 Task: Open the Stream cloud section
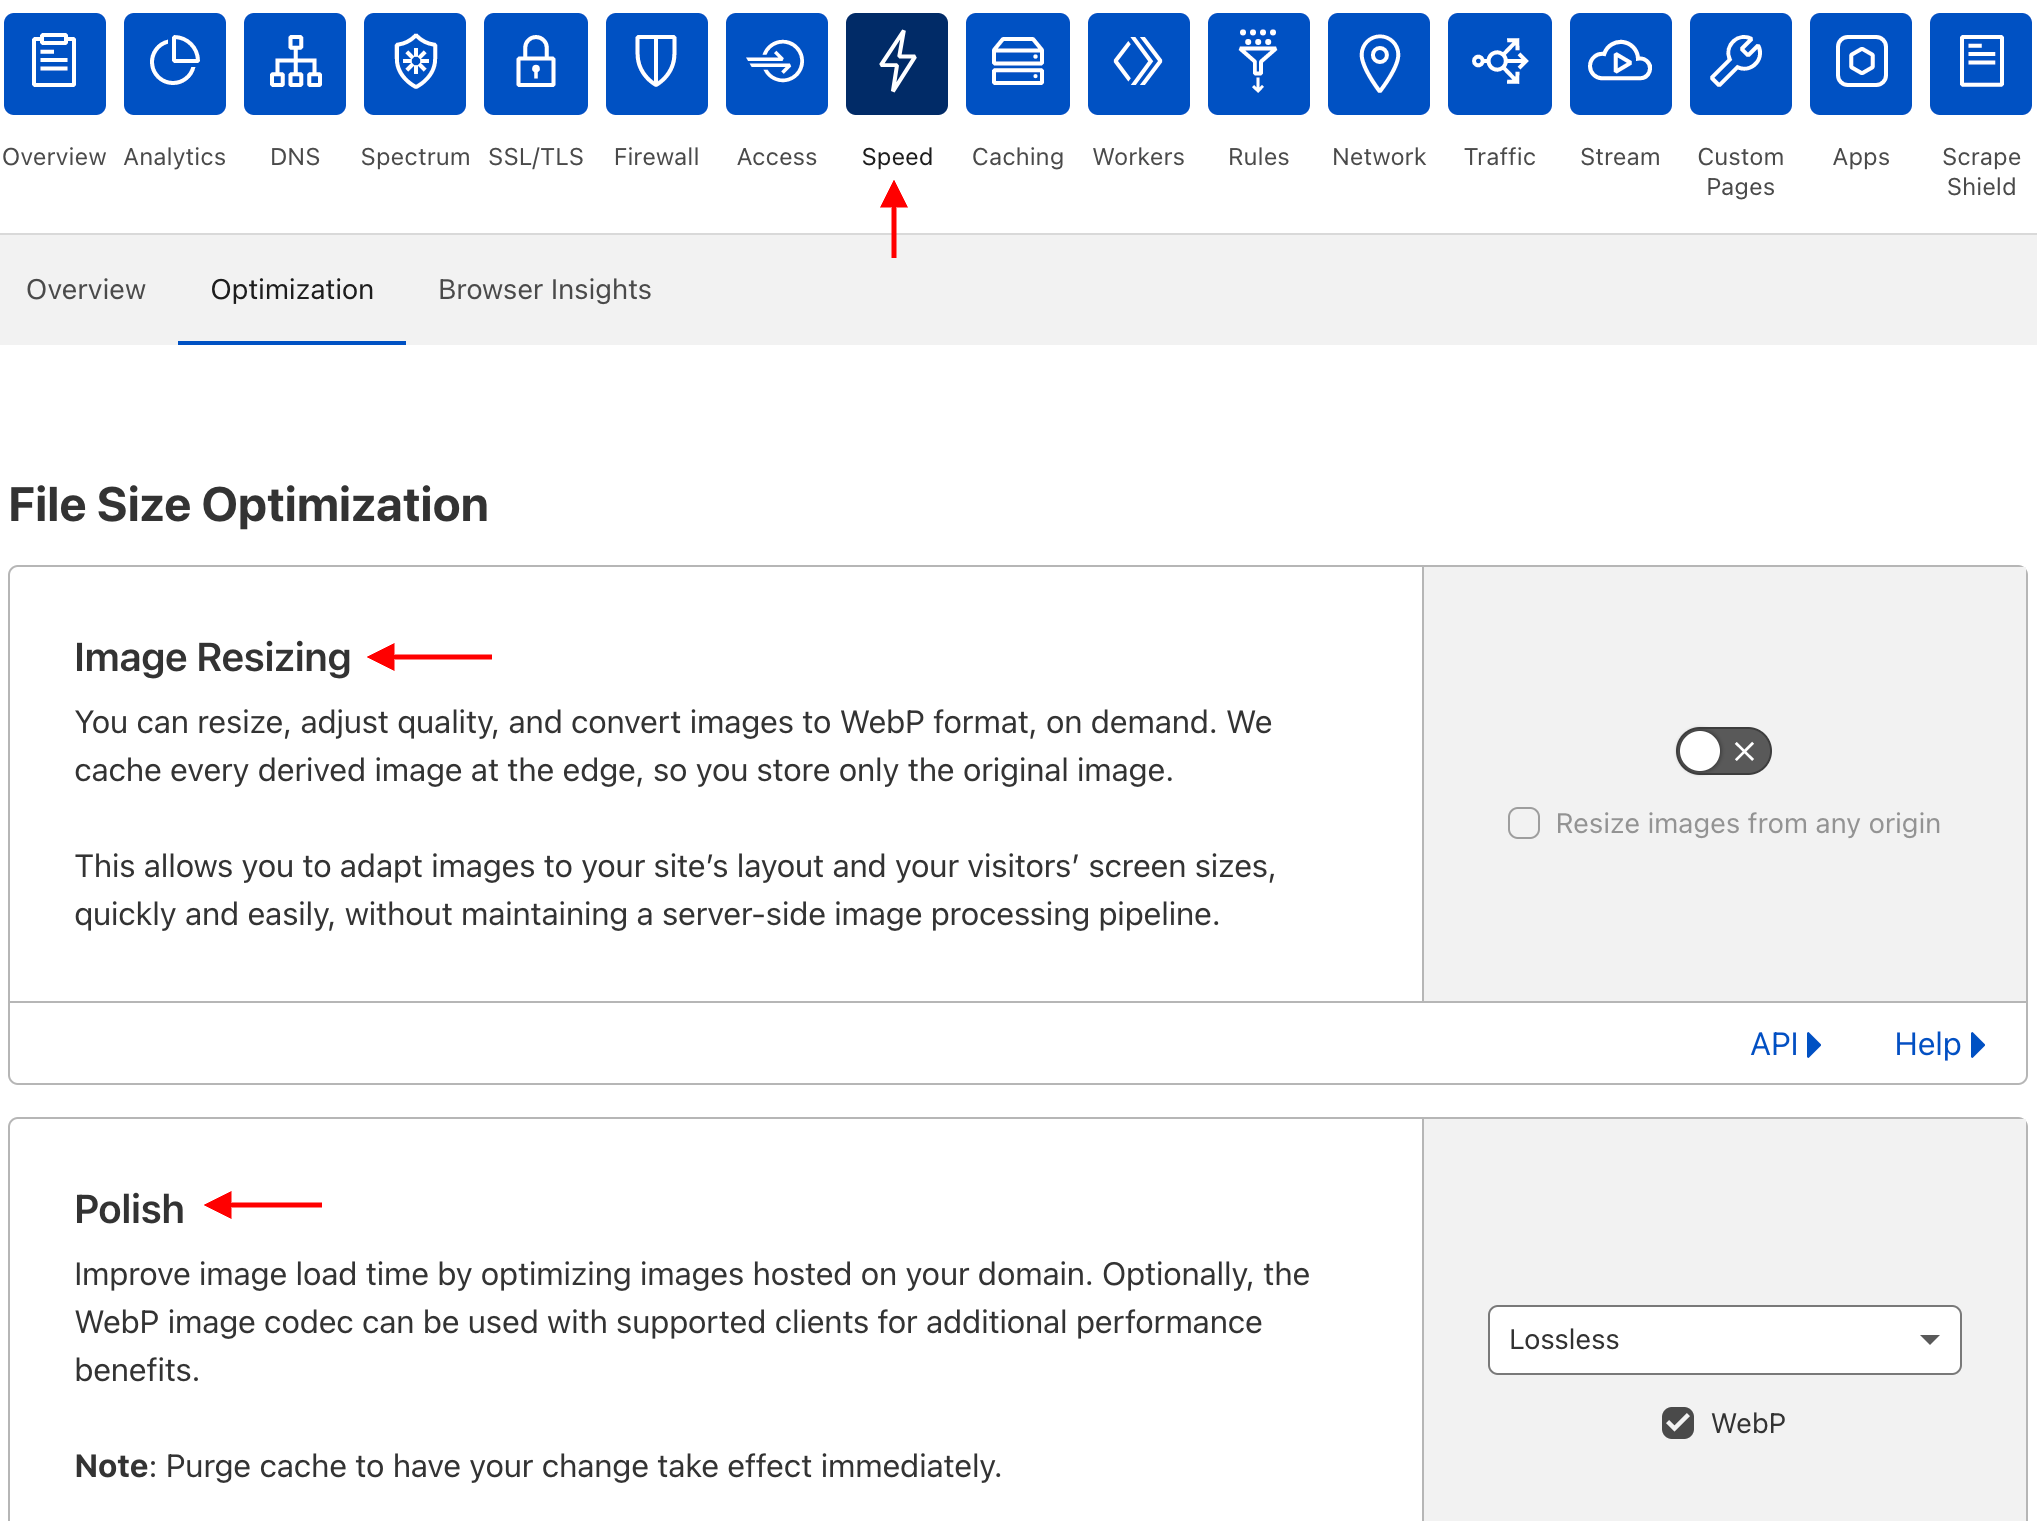pyautogui.click(x=1619, y=62)
